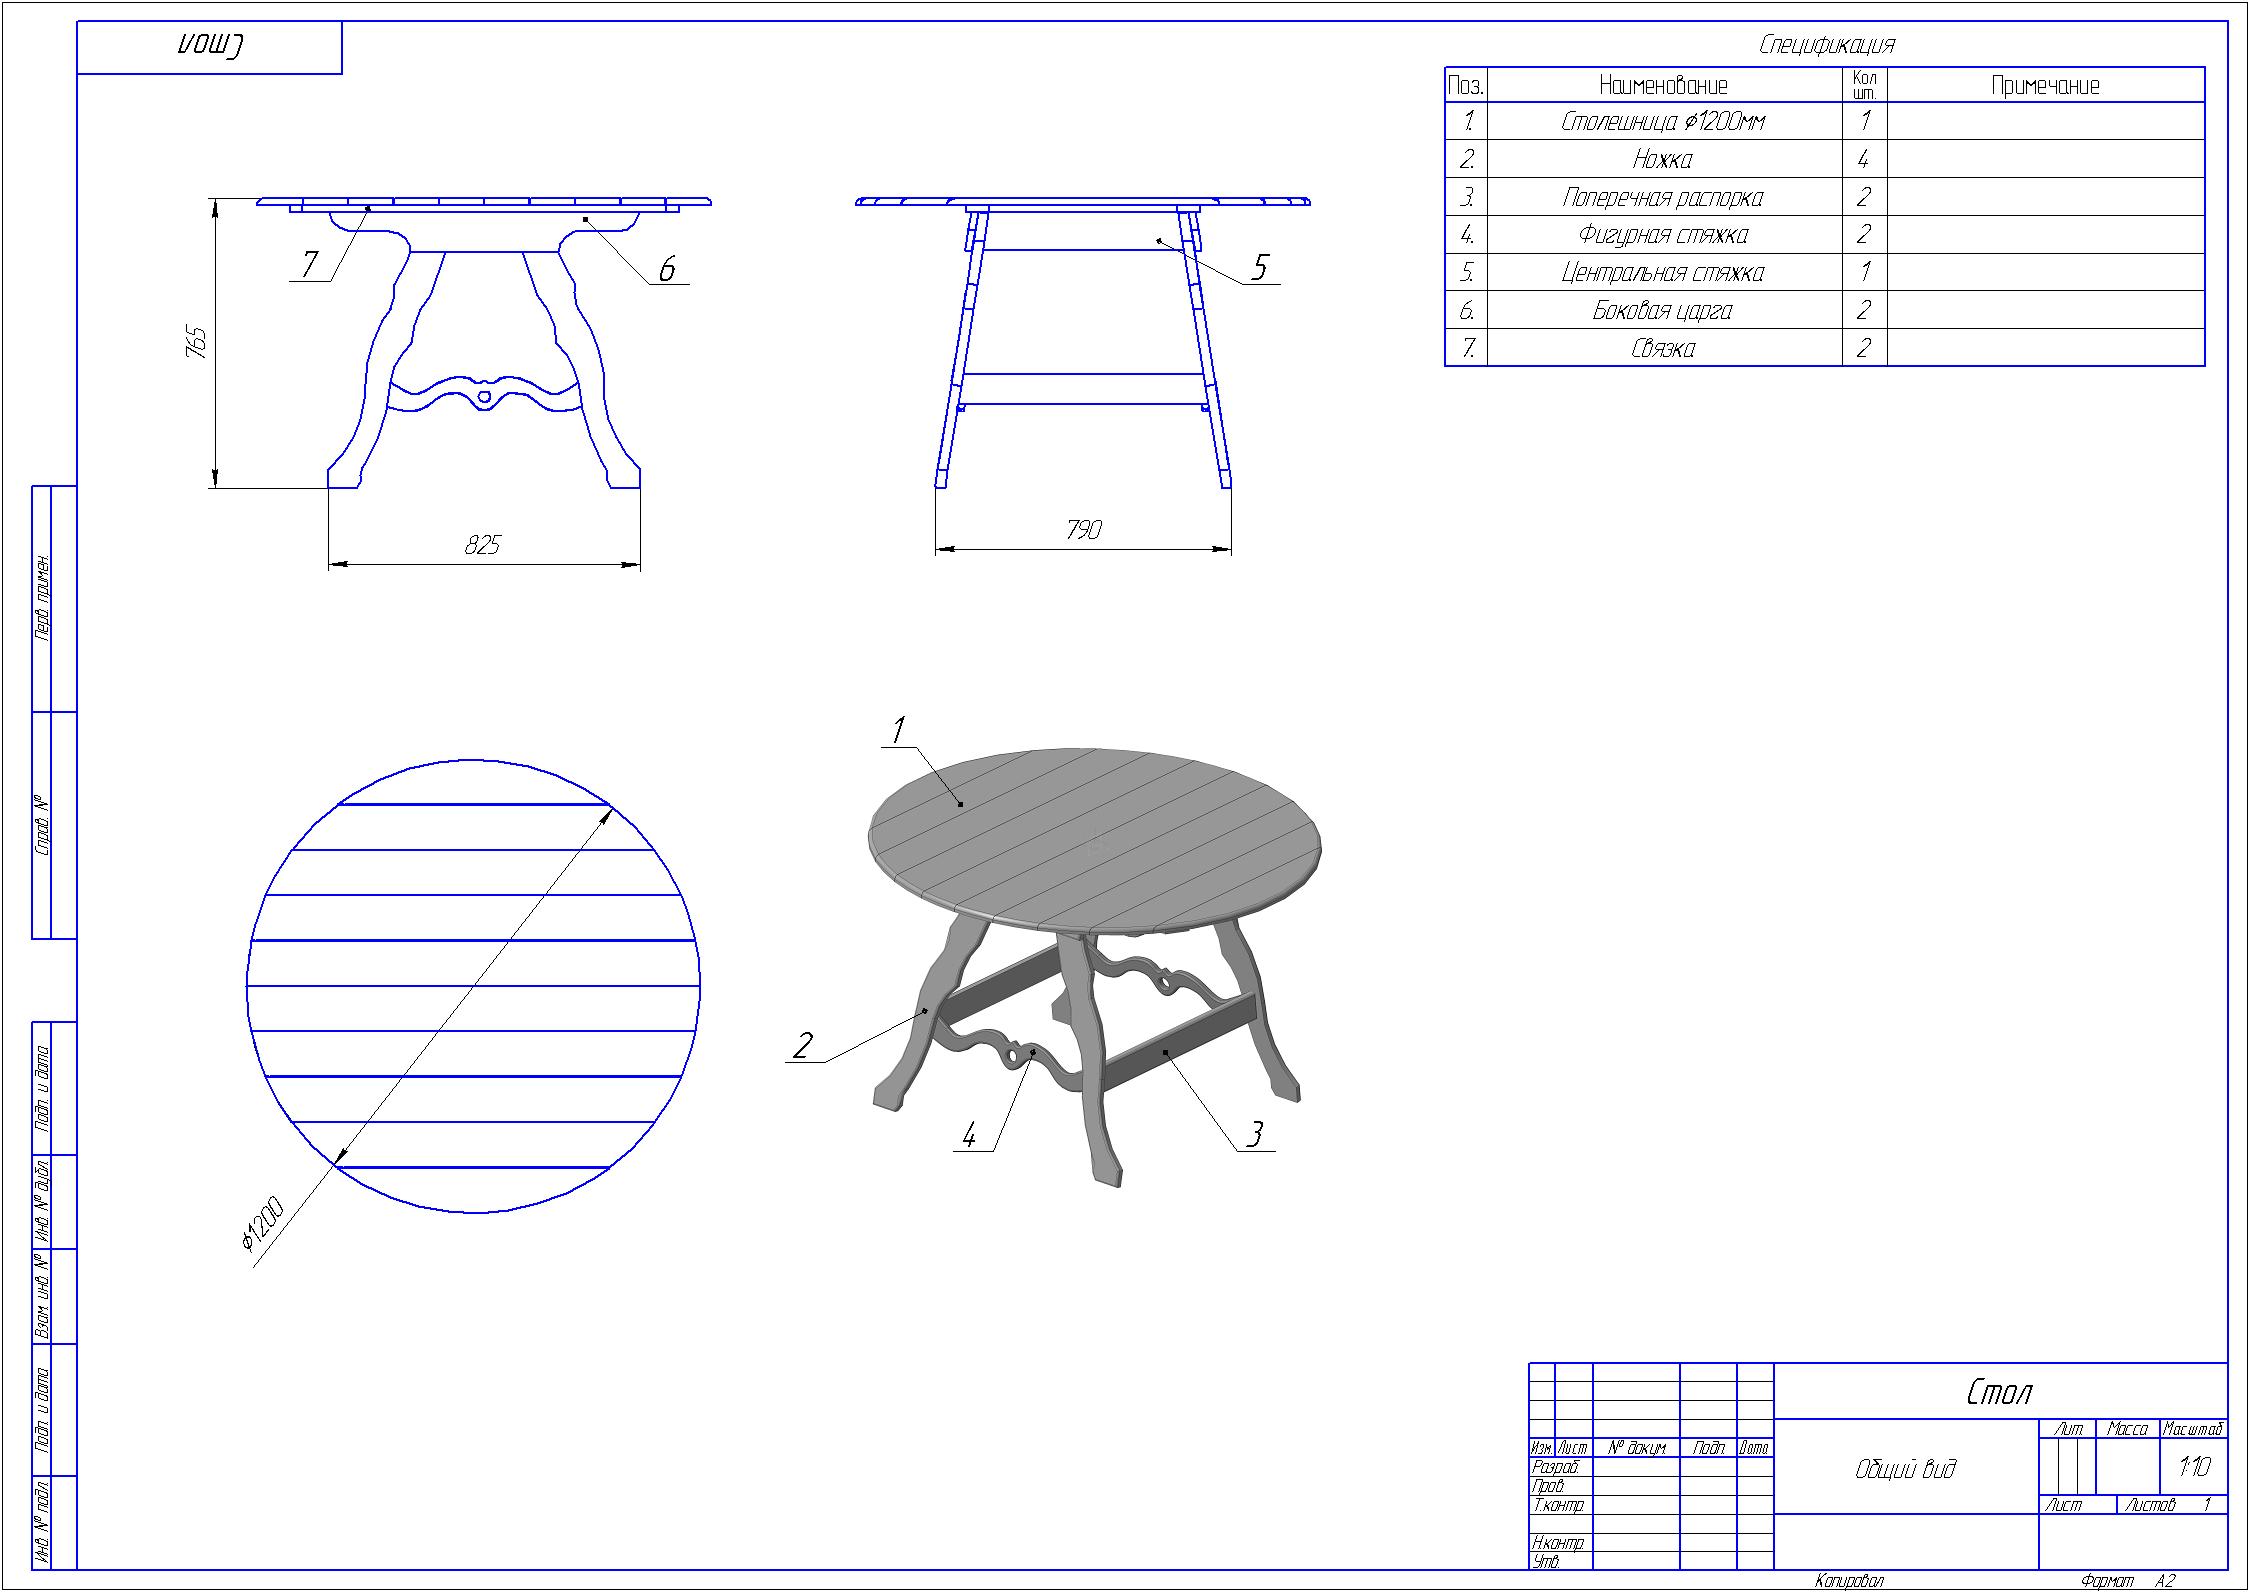Select the 'Центральная стяжка' table cell
The image size is (2249, 1592).
[1663, 273]
